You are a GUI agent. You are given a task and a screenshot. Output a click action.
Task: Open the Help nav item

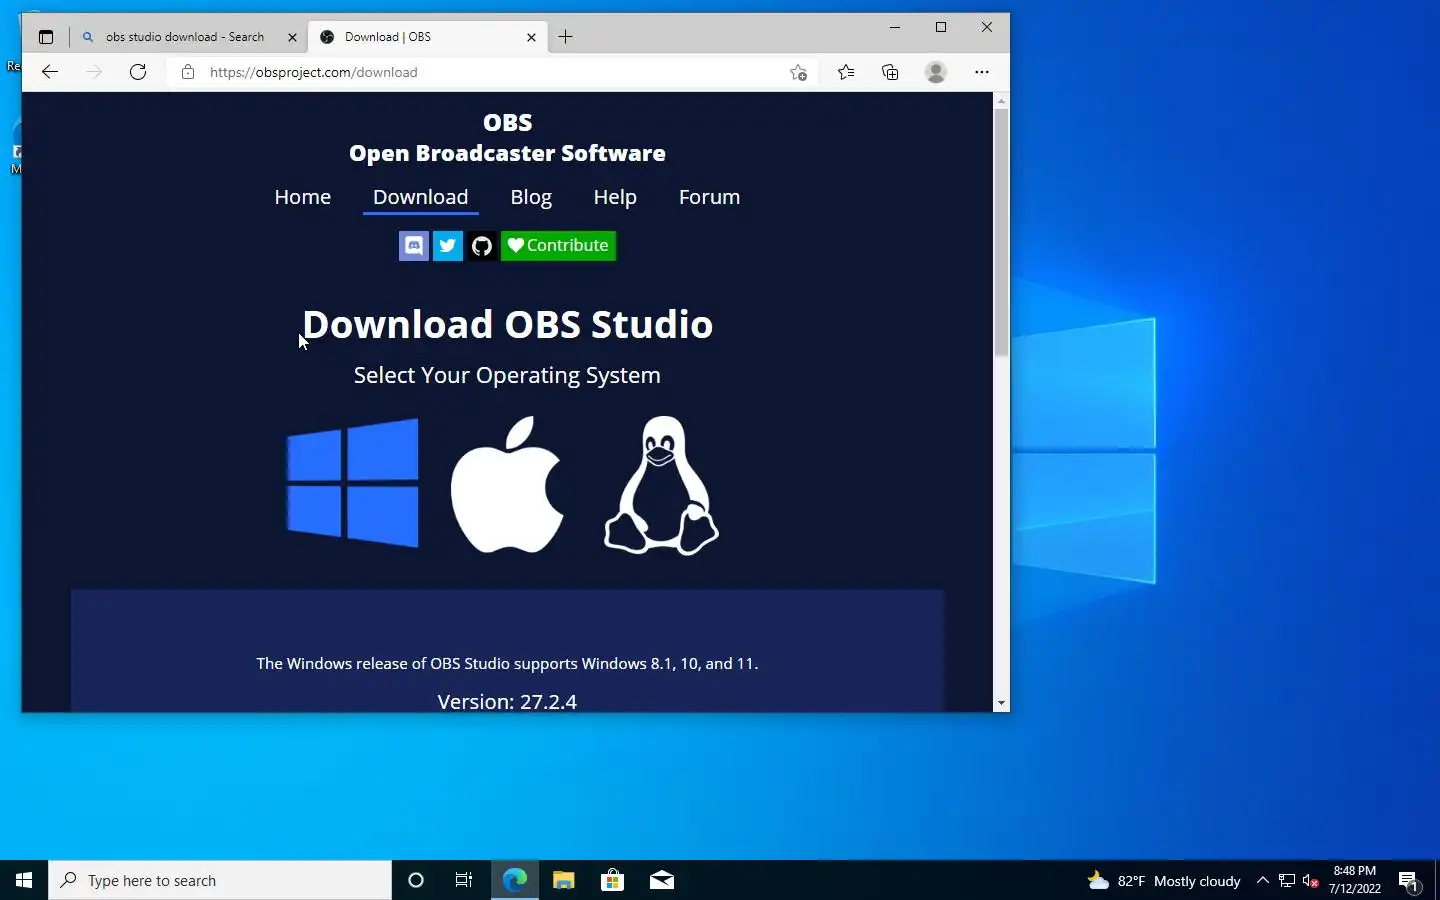coord(615,197)
